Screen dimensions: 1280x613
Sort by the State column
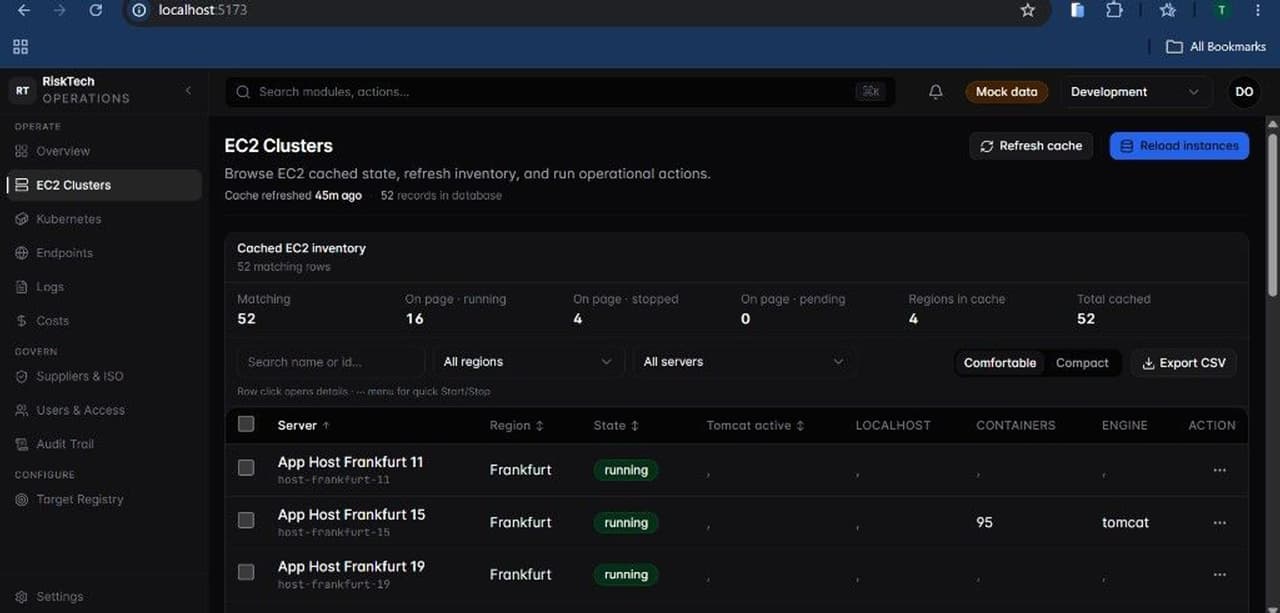click(x=618, y=425)
